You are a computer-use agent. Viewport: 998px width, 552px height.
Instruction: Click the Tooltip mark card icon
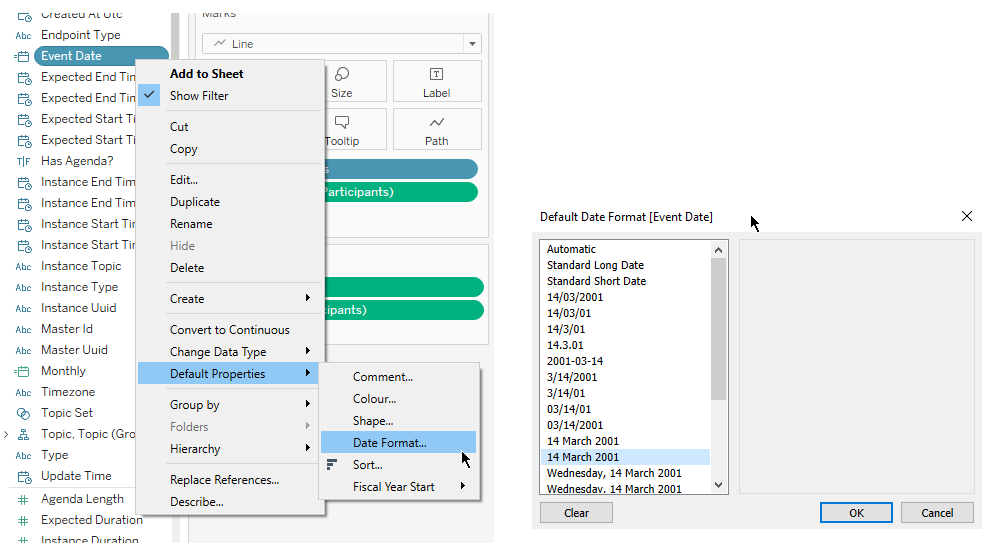342,122
